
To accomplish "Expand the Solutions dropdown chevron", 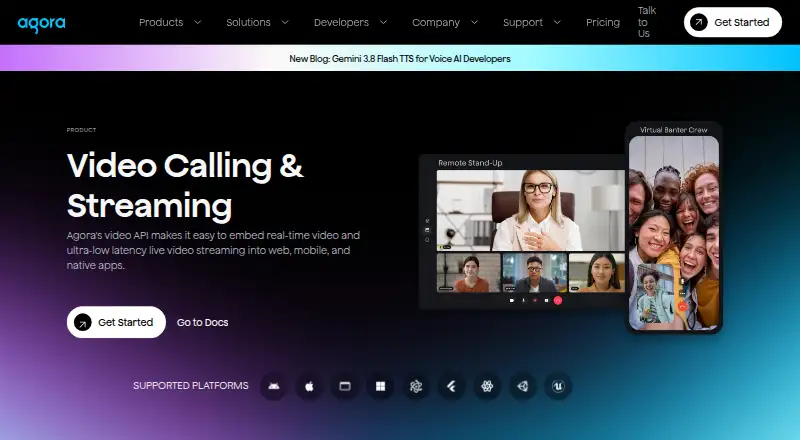I will tap(285, 22).
